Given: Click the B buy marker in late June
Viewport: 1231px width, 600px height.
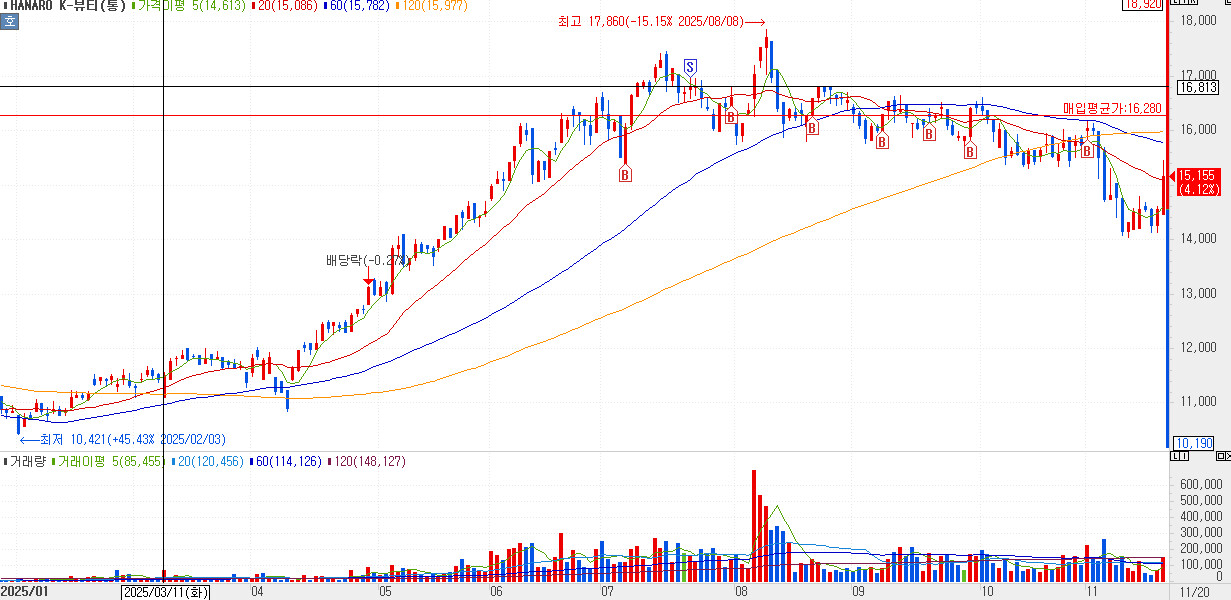Looking at the screenshot, I should 625,175.
